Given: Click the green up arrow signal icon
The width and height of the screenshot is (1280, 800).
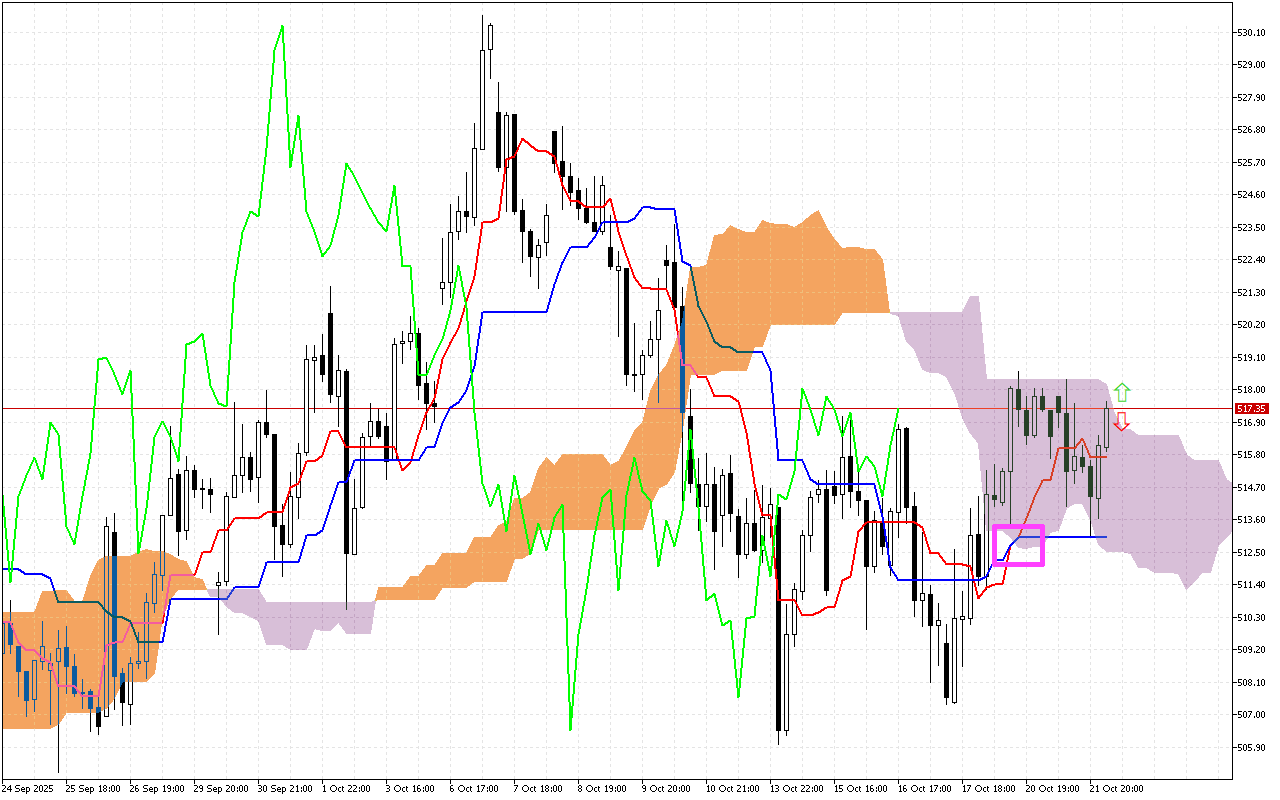Looking at the screenshot, I should coord(1122,390).
